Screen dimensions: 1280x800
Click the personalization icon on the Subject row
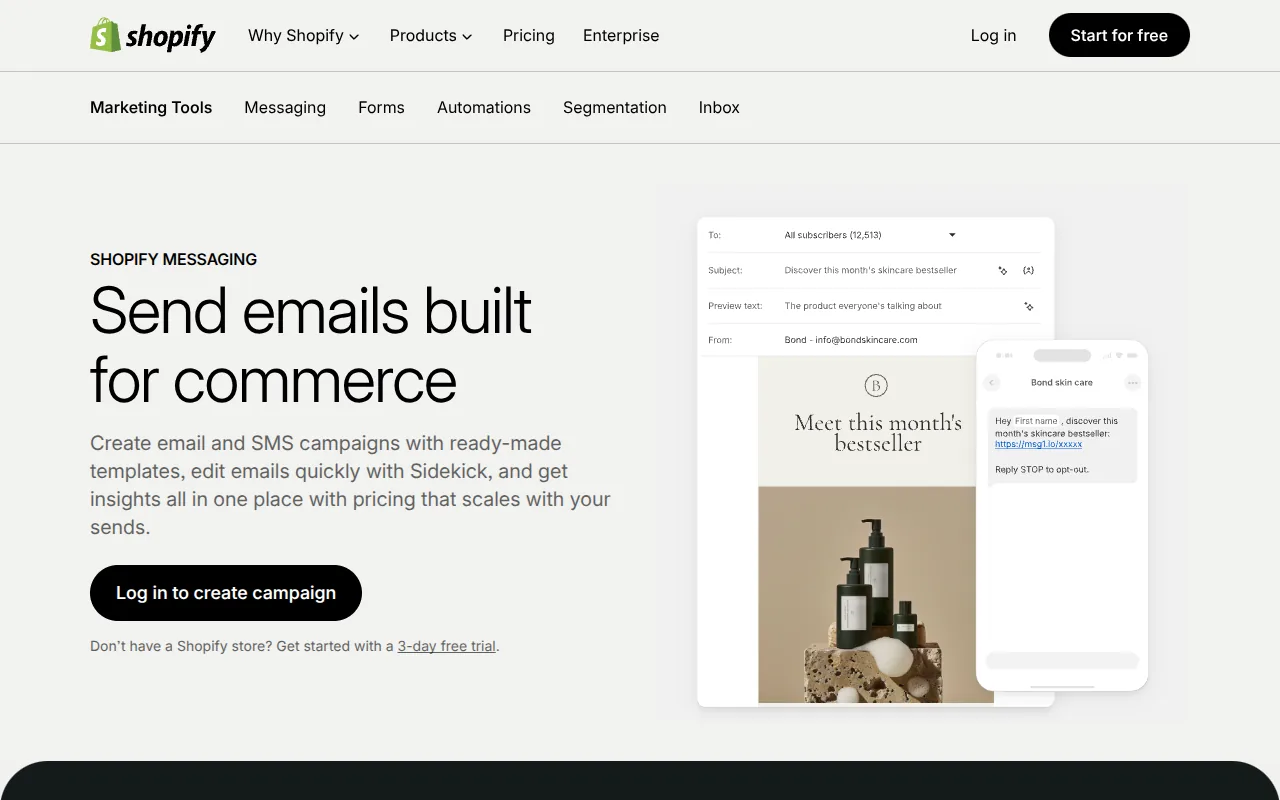click(x=1028, y=270)
